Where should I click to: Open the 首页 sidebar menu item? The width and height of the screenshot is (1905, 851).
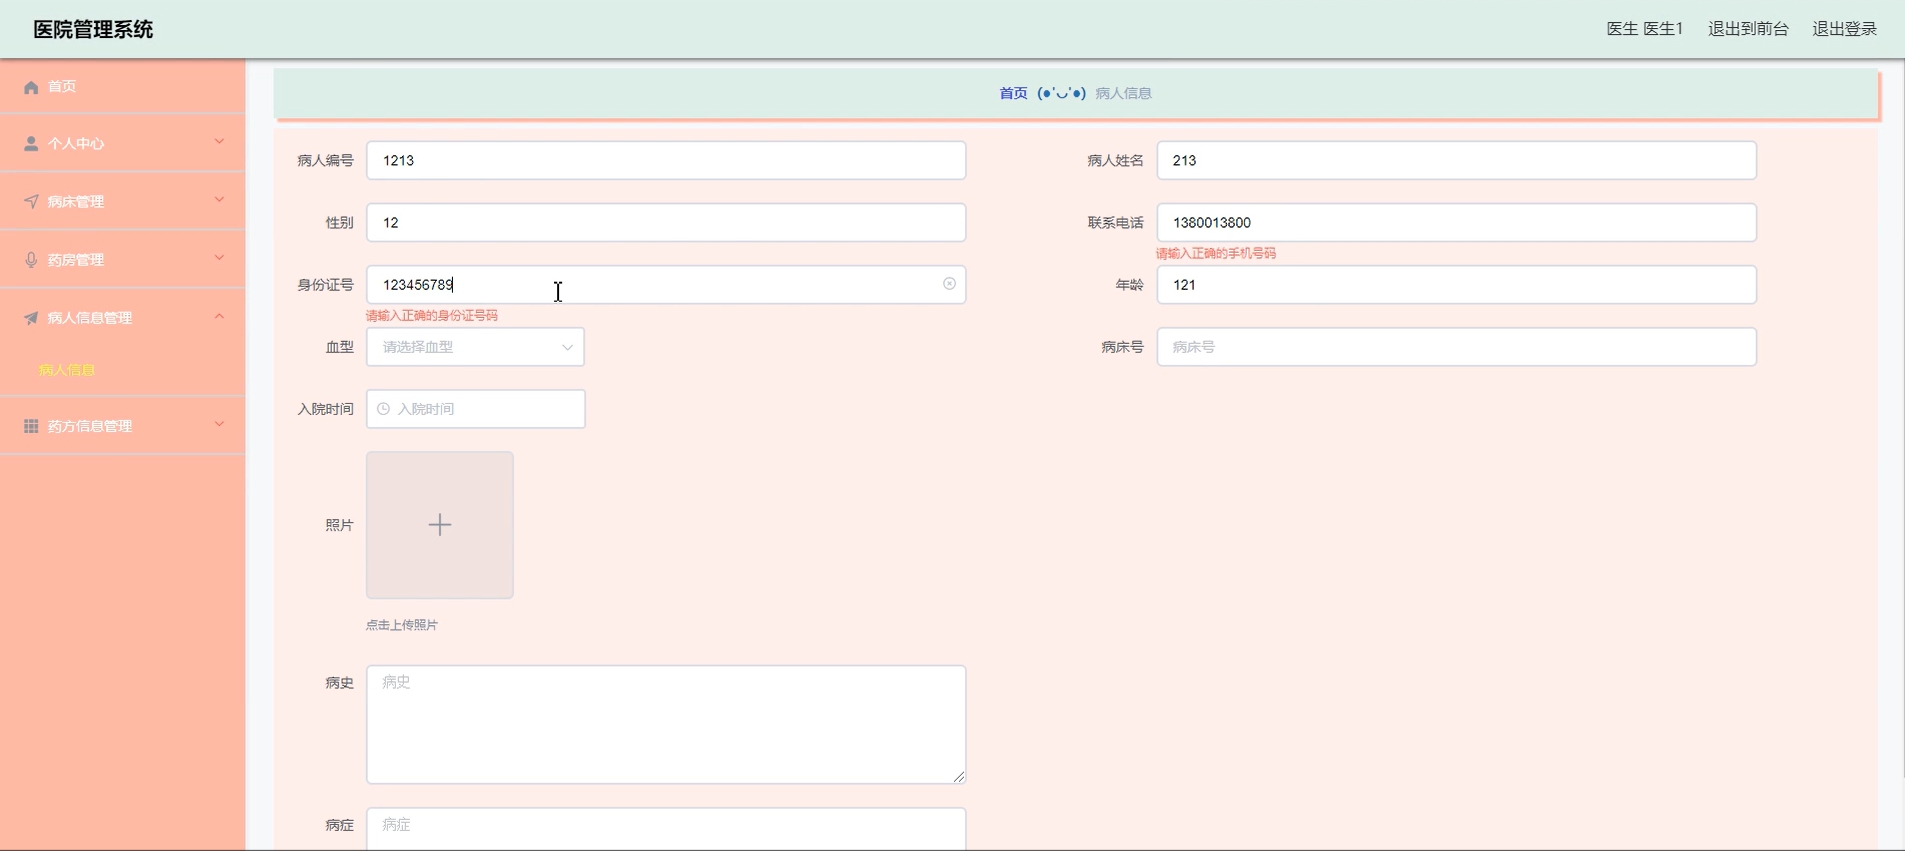tap(62, 87)
